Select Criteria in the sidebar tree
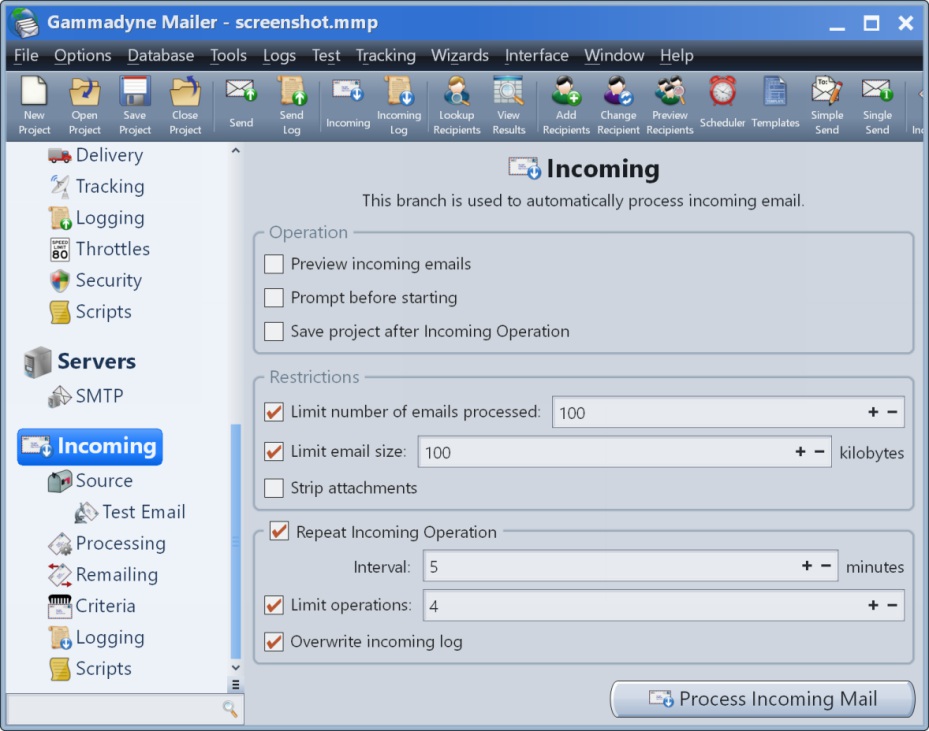The image size is (929, 731). pos(92,606)
